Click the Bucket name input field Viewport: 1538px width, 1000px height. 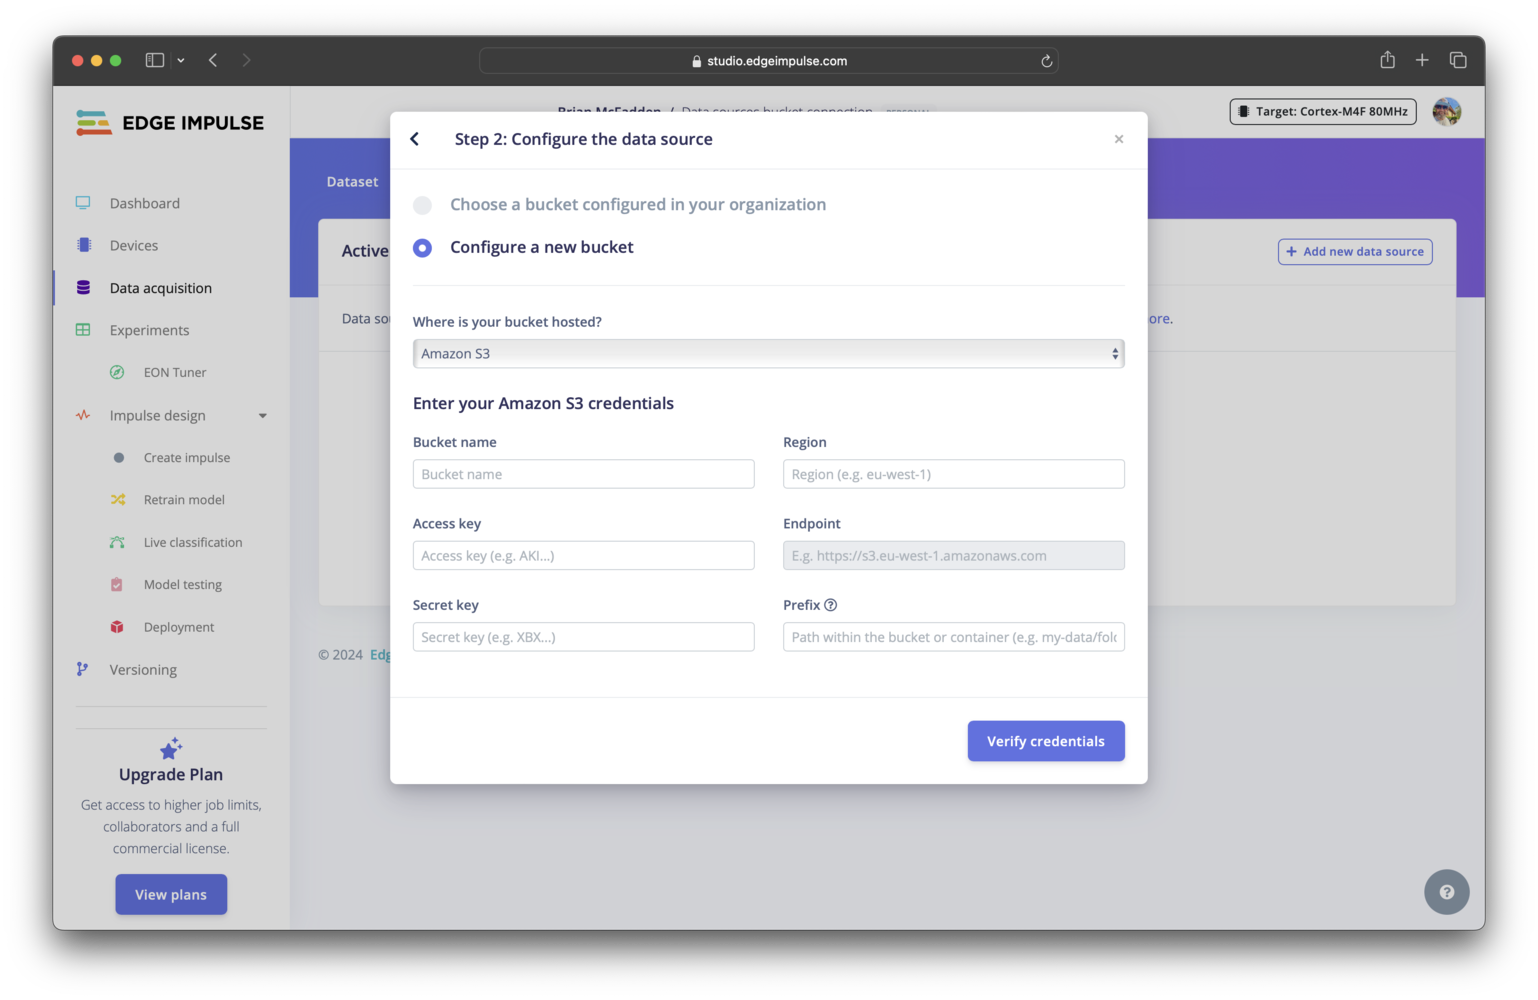point(583,474)
